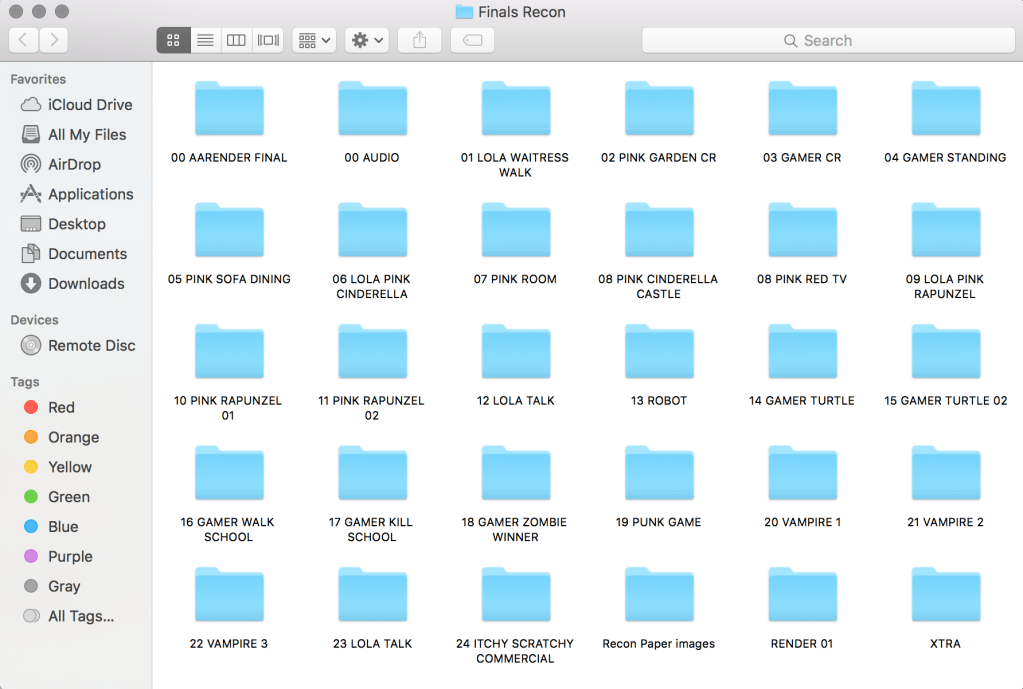Image resolution: width=1023 pixels, height=689 pixels.
Task: Open the Action gear dropdown menu
Action: click(367, 40)
